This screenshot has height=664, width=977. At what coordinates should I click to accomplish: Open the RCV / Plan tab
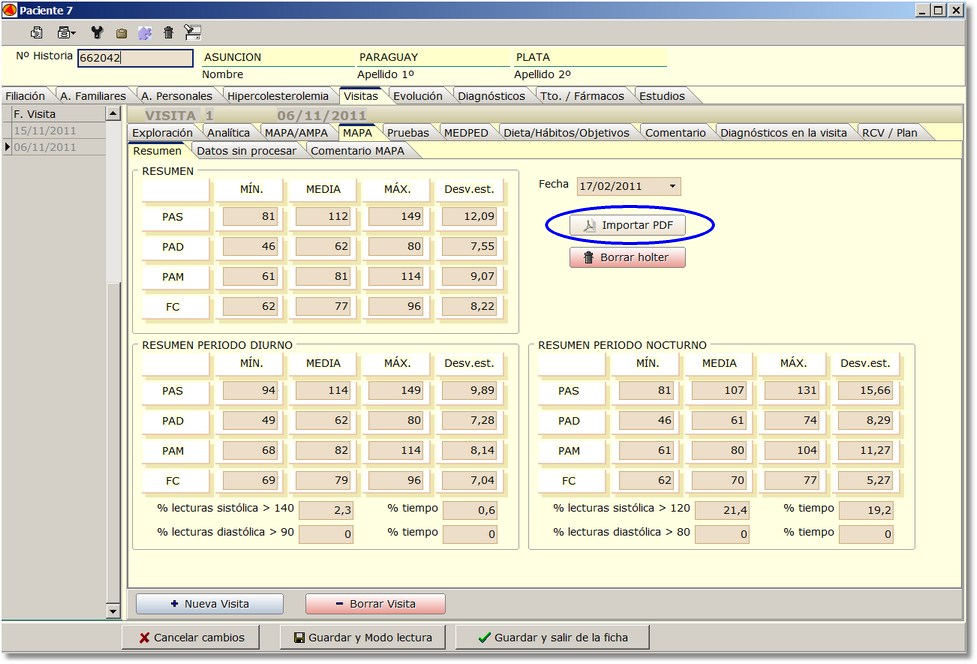pyautogui.click(x=890, y=133)
